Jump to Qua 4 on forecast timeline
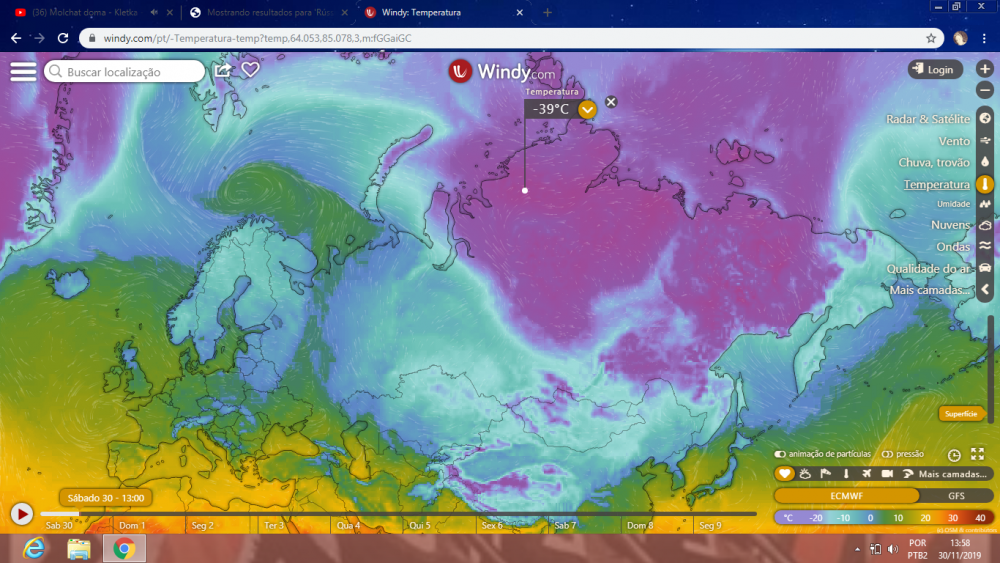 pos(348,525)
